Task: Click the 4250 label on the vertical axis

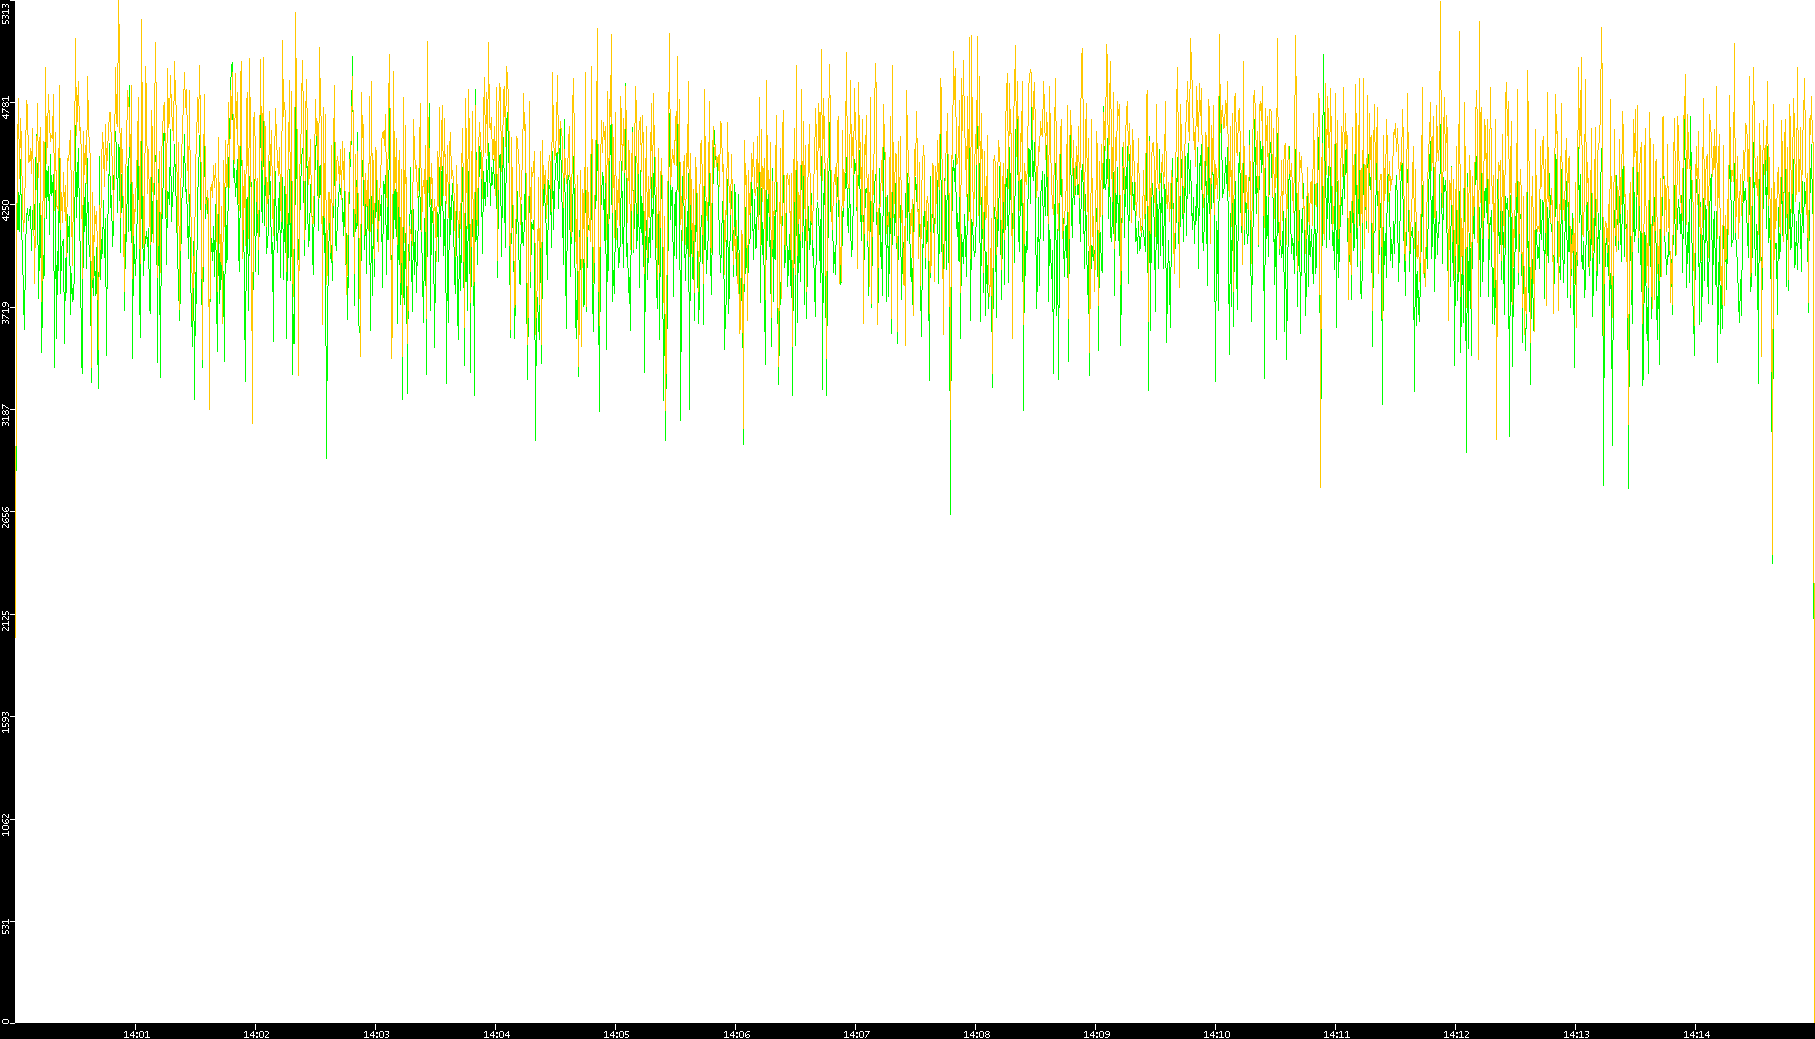Action: 7,210
